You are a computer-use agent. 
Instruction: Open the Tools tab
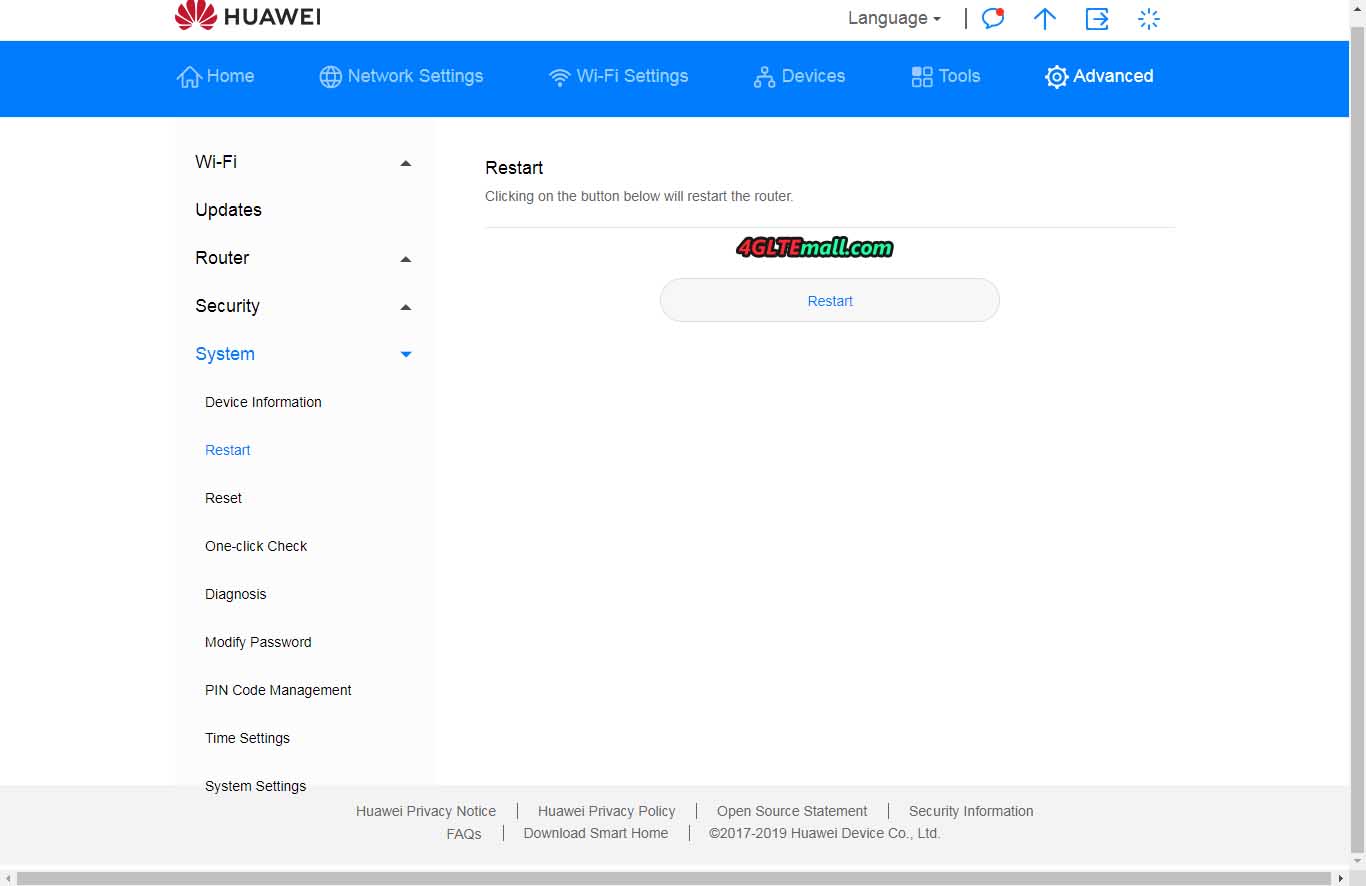click(945, 76)
